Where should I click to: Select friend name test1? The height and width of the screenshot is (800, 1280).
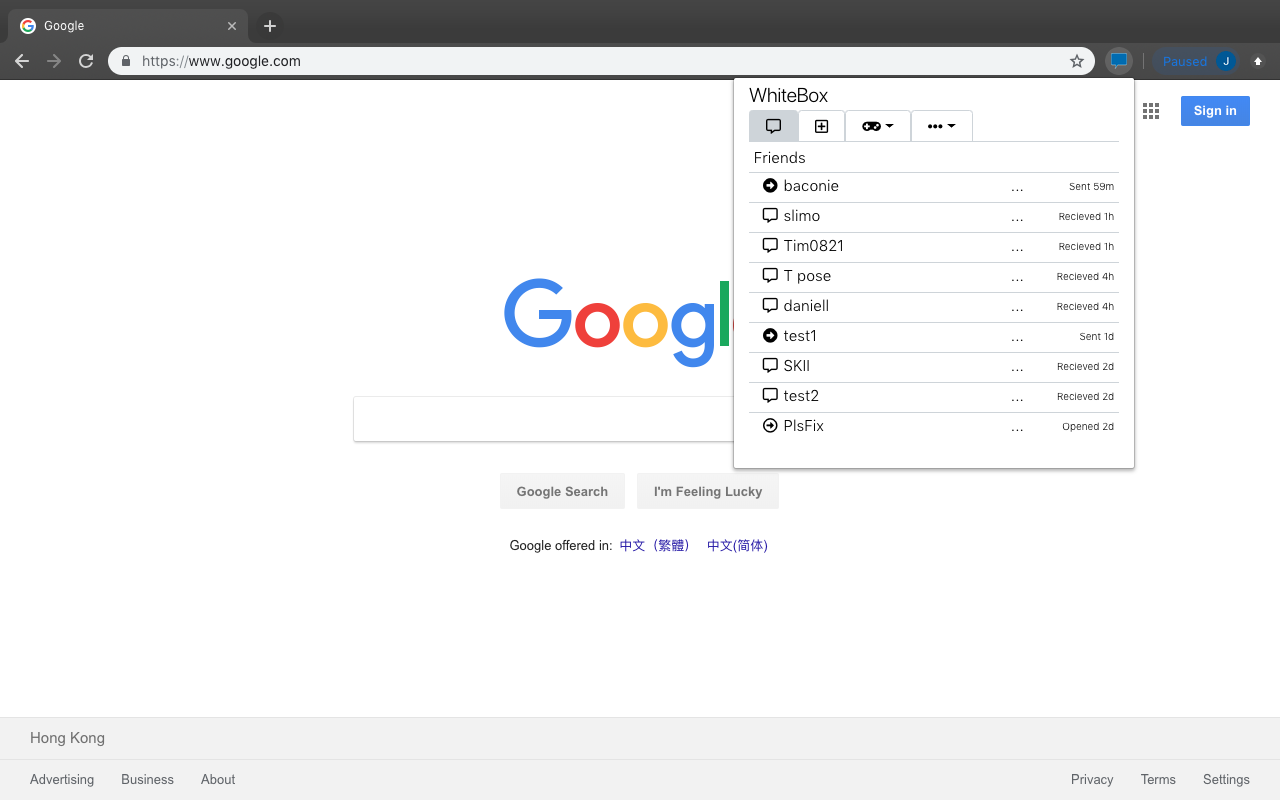coord(800,336)
